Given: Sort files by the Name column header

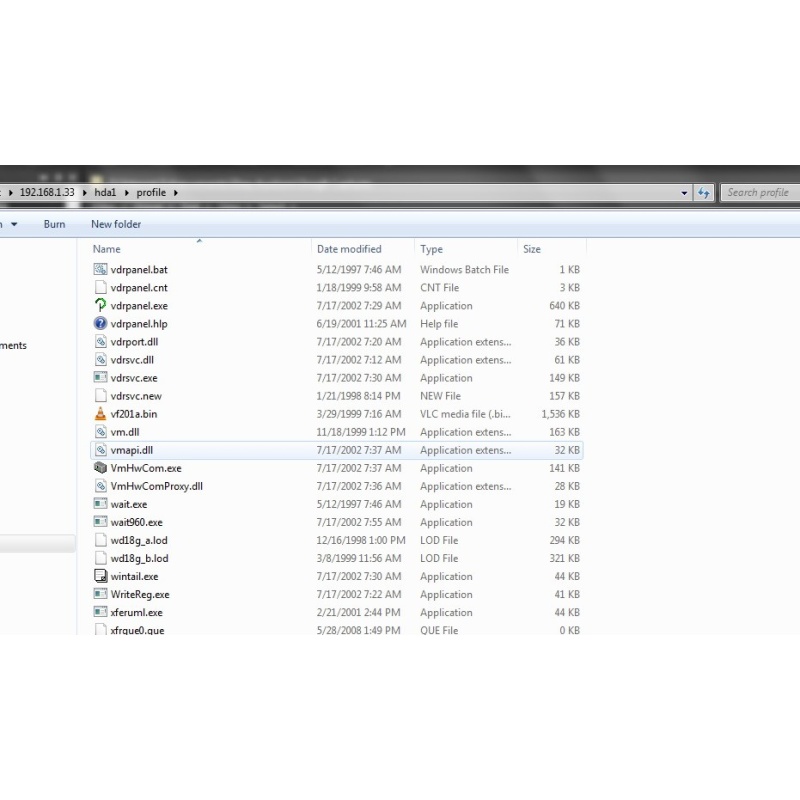Looking at the screenshot, I should pos(107,249).
